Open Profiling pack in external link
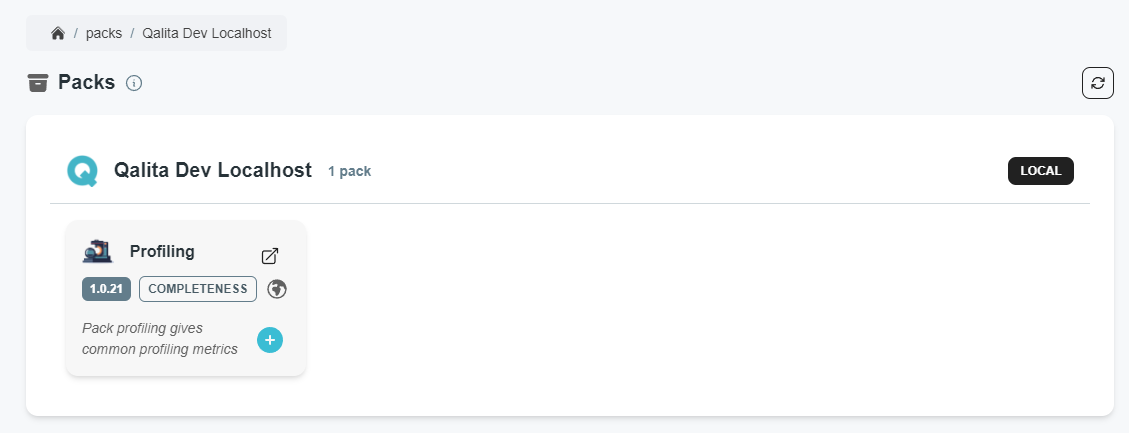This screenshot has height=433, width=1129. pyautogui.click(x=269, y=256)
